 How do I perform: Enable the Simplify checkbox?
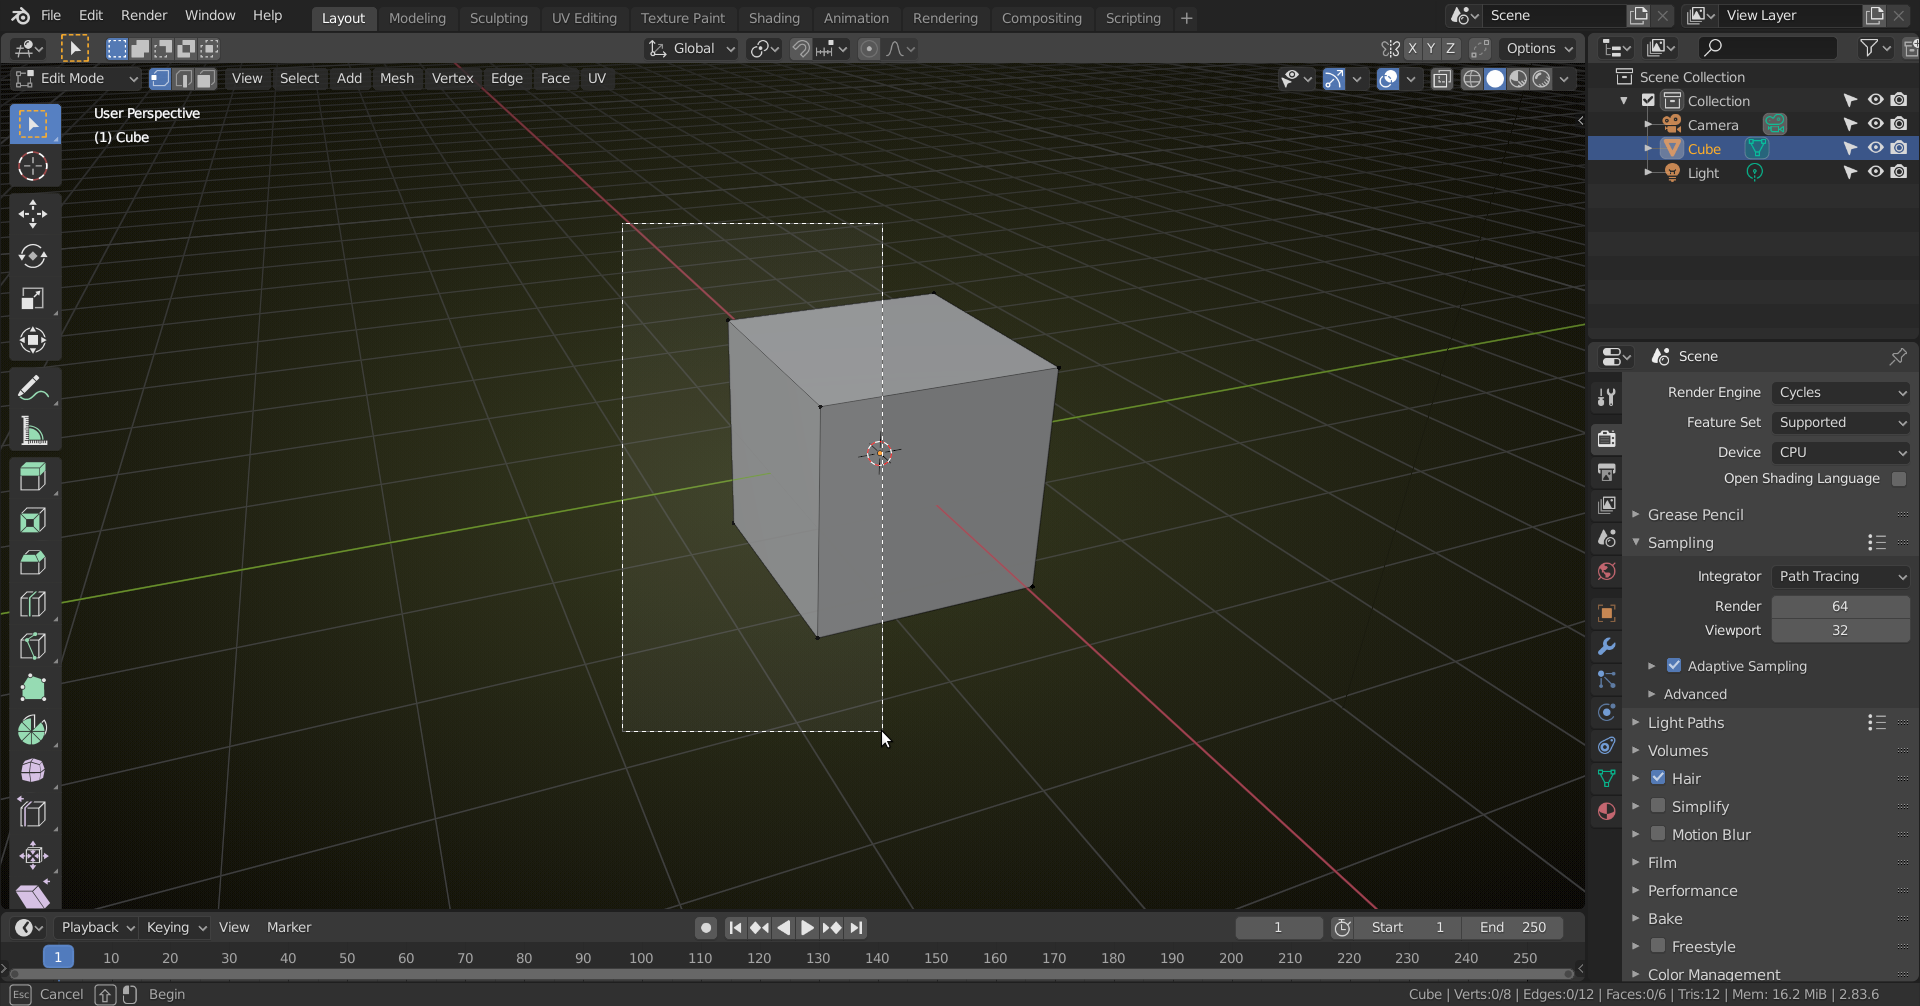tap(1658, 806)
